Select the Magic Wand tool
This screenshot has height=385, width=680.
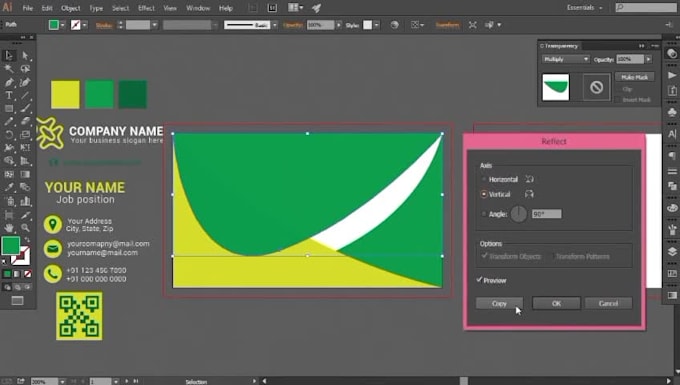[9, 69]
